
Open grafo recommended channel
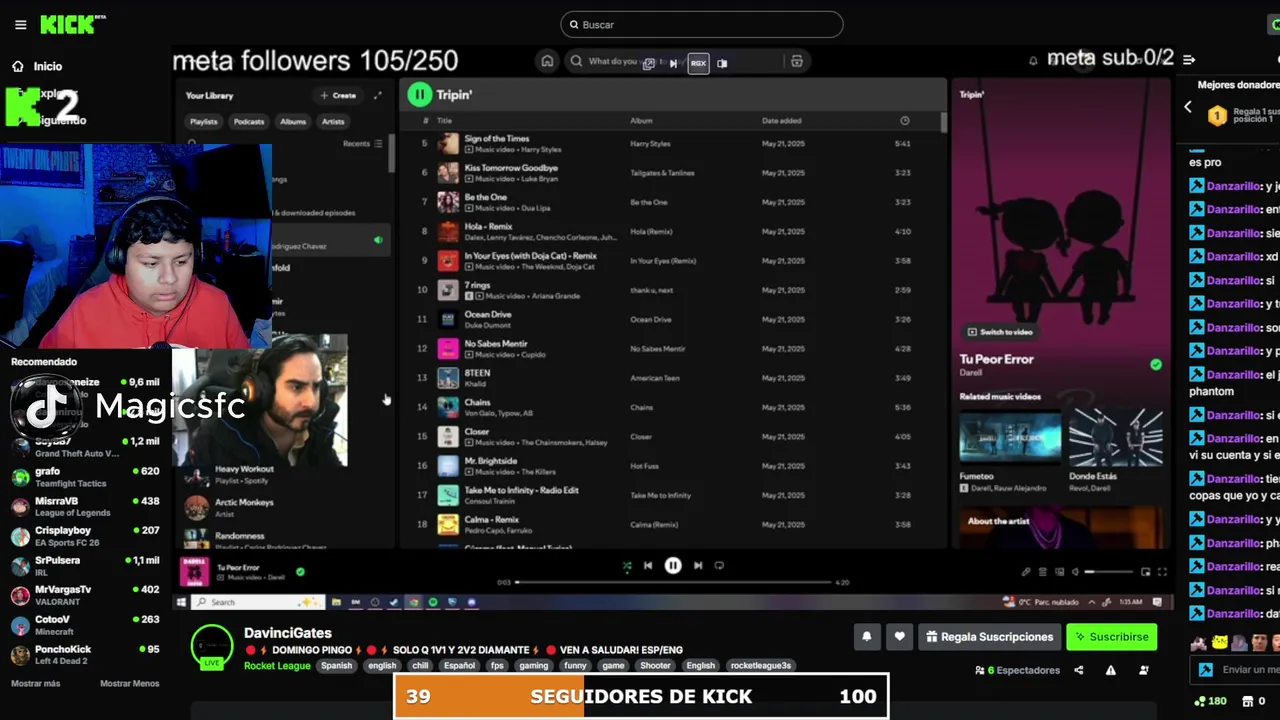[85, 477]
